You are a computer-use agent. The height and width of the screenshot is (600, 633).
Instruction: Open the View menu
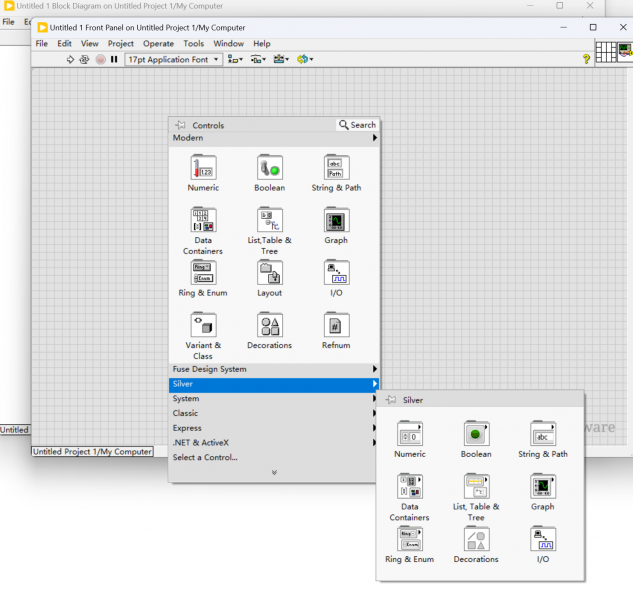point(89,44)
